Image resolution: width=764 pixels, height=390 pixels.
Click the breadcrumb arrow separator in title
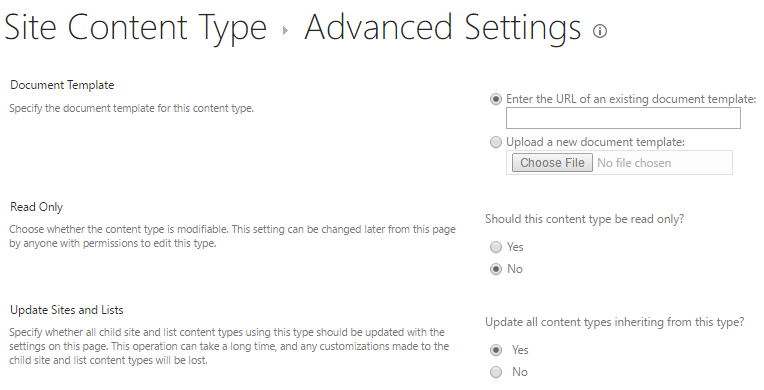285,31
